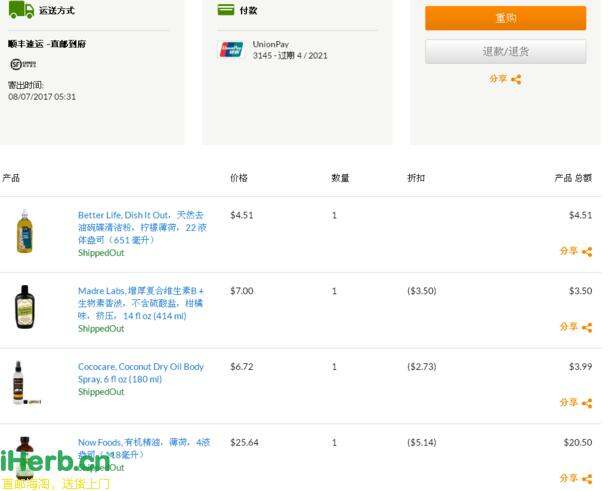Click the Madre Labs bottle thumbnail

[24, 307]
